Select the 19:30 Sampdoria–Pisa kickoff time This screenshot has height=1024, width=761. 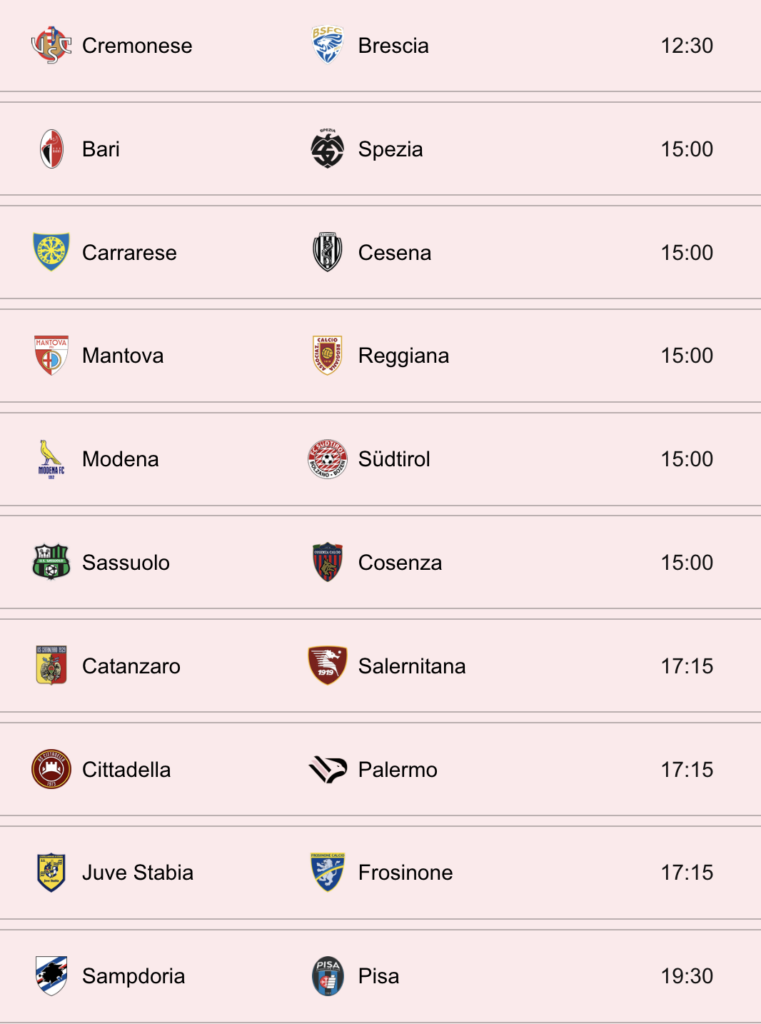pyautogui.click(x=687, y=976)
